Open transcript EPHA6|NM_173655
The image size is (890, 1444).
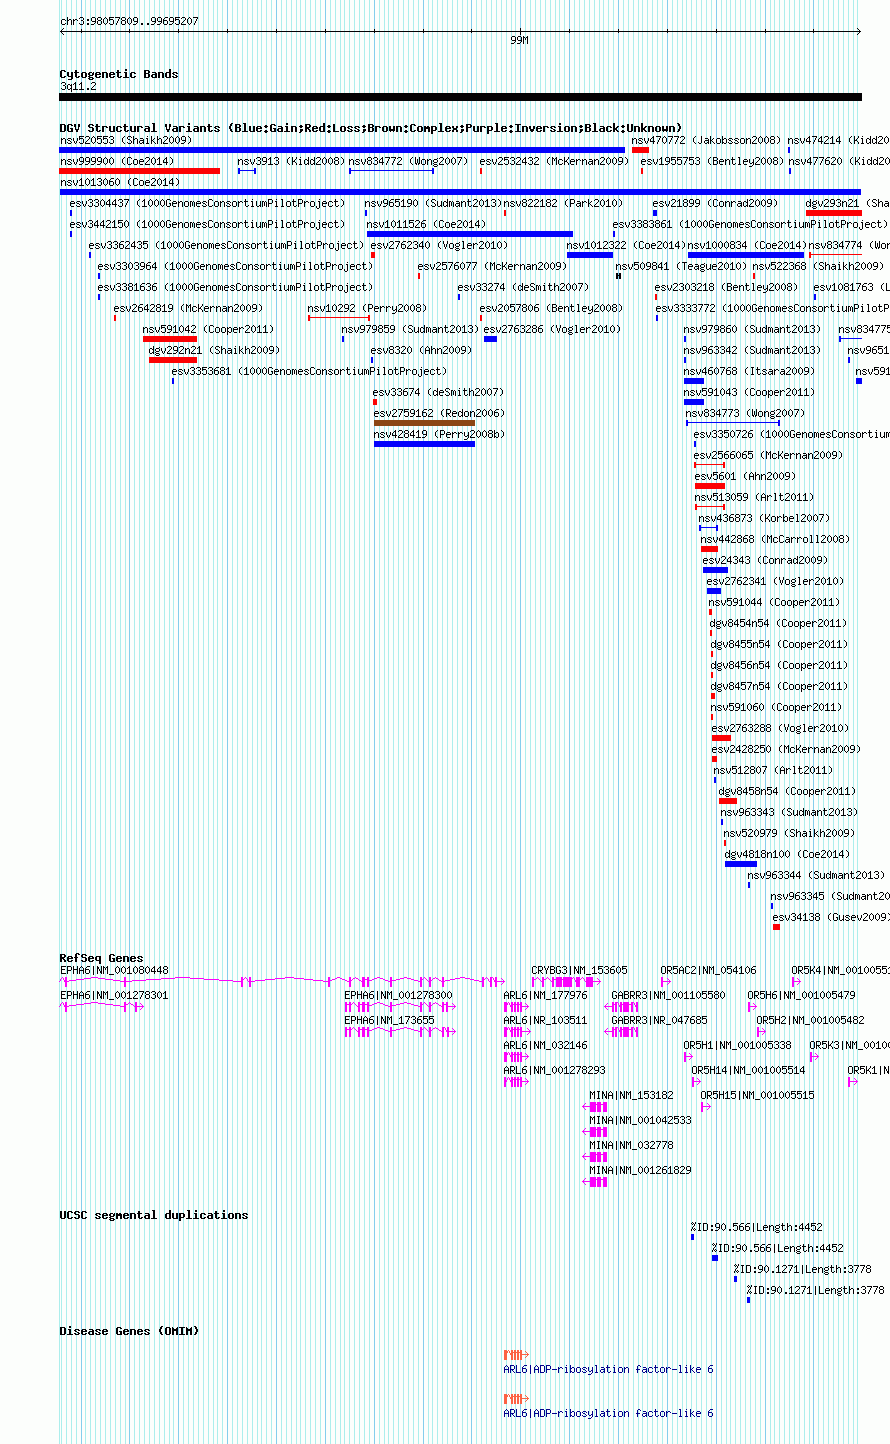point(389,1020)
